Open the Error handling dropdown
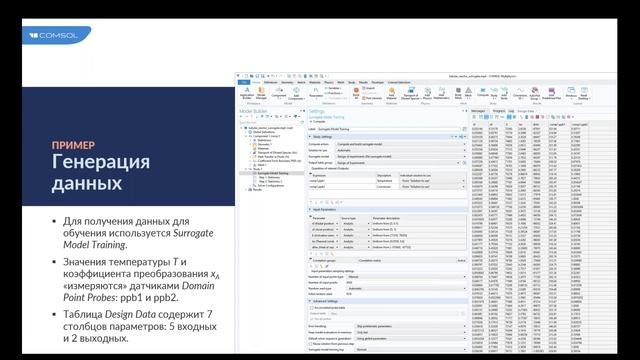The image size is (640, 360). coord(410,326)
